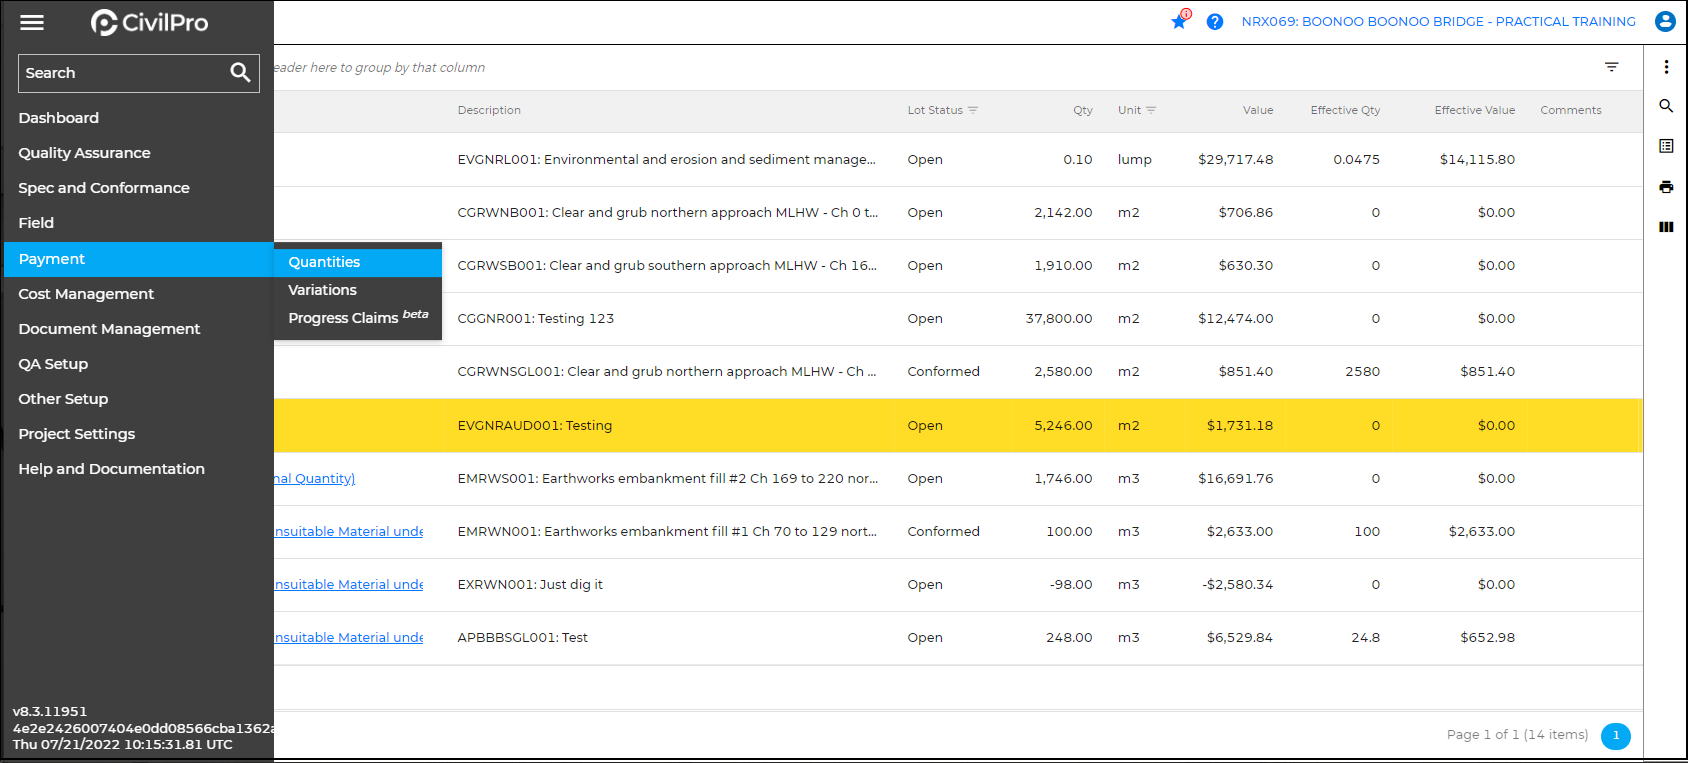
Task: Click the grid filter icon near top right
Action: (x=1612, y=67)
